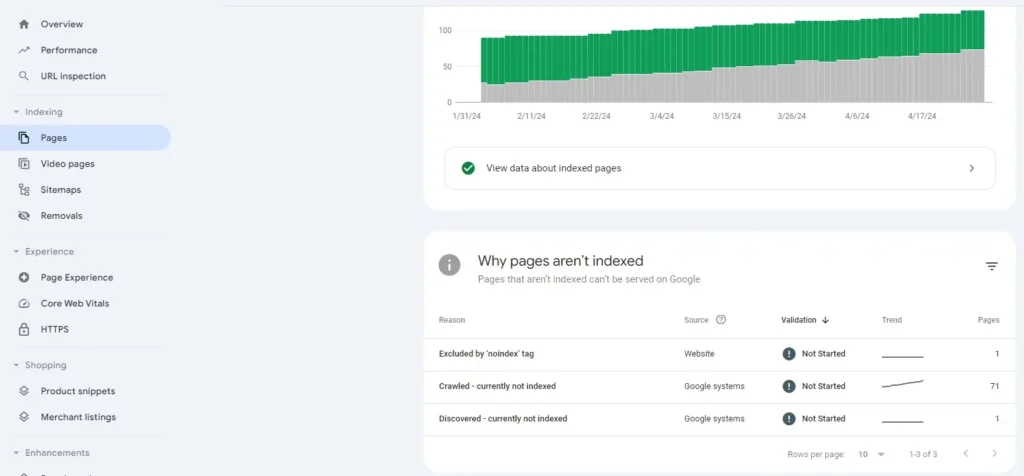Viewport: 1024px width, 476px height.
Task: Click the Core Web Vitals gauge icon
Action: (24, 304)
